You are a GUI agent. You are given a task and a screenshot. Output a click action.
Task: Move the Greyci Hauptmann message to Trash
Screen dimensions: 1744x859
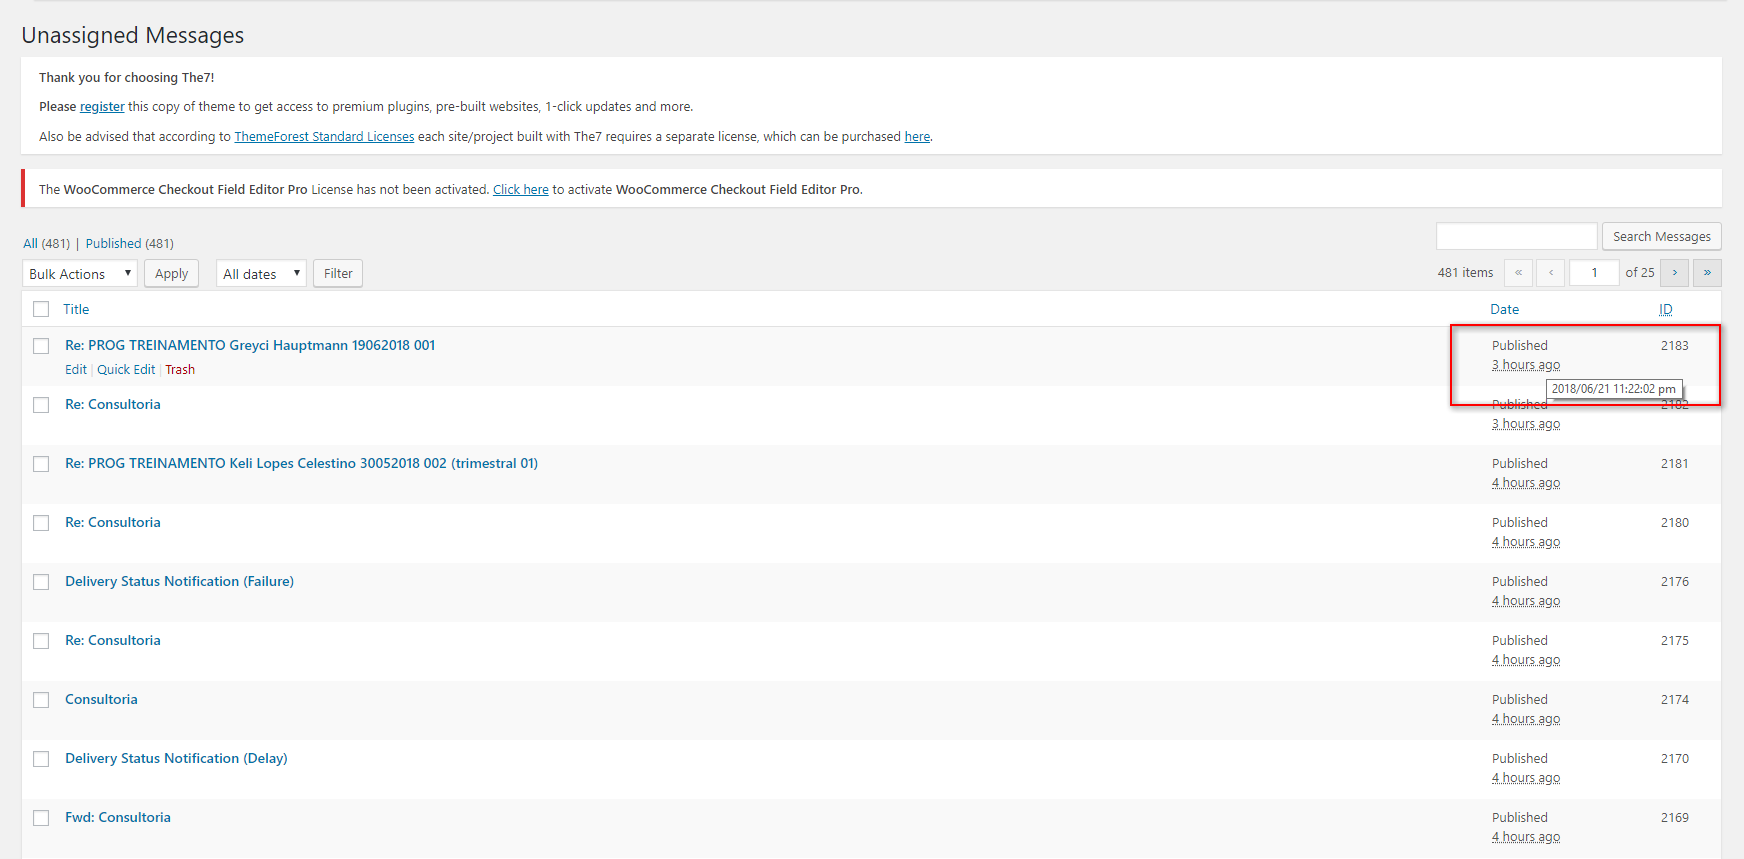[180, 370]
